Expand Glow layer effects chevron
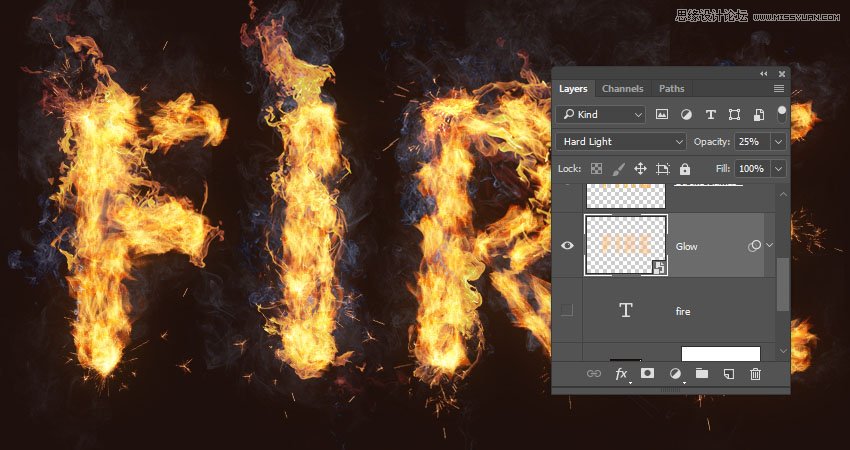Image resolution: width=850 pixels, height=450 pixels. [770, 246]
